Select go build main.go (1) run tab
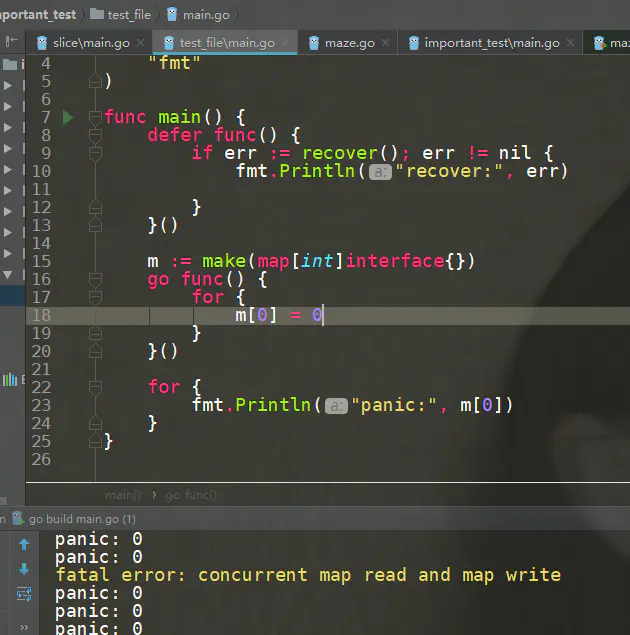 (x=82, y=519)
